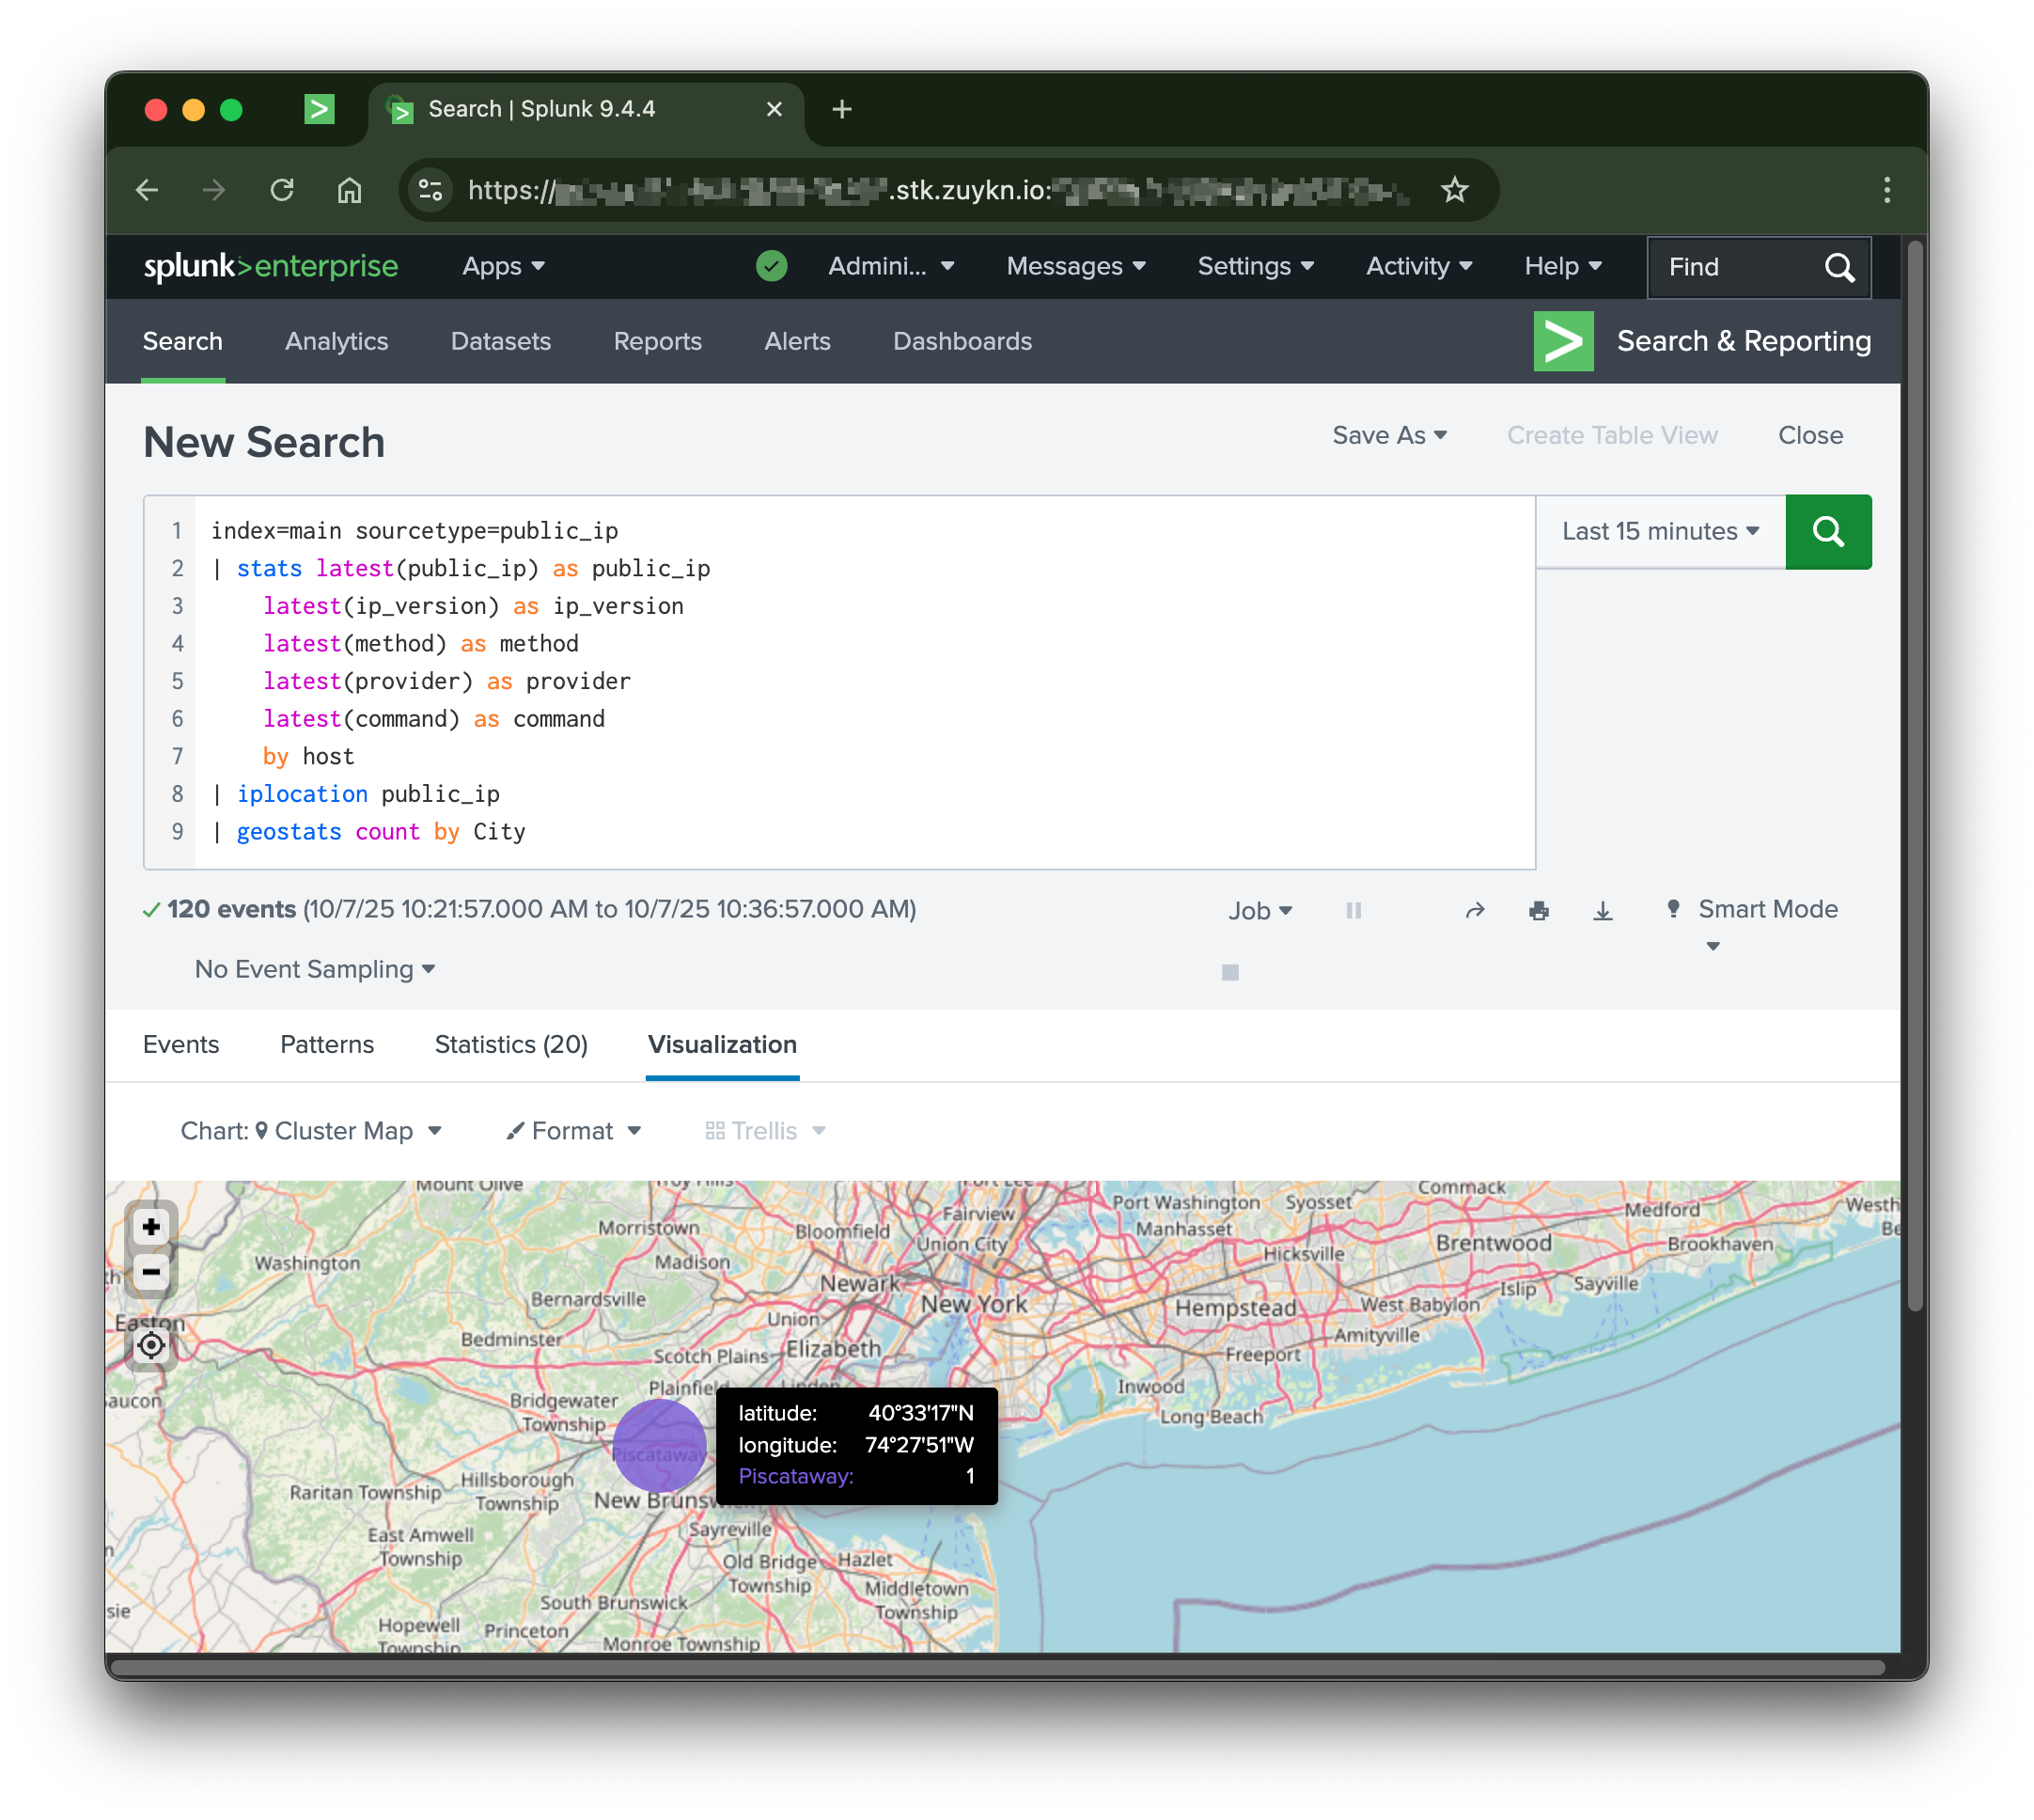This screenshot has width=2034, height=1820.
Task: Bookmark the page with the star icon
Action: point(1455,189)
